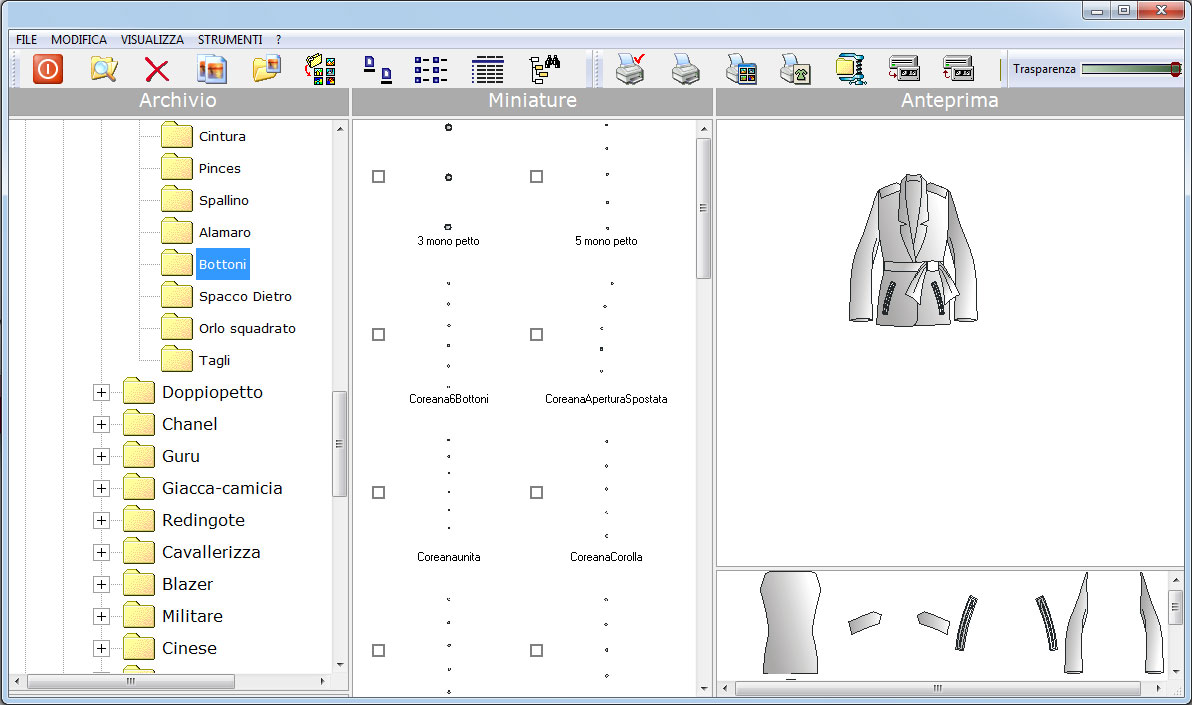The image size is (1192, 705).
Task: Click the Spacco Dietro folder icon
Action: click(x=176, y=295)
